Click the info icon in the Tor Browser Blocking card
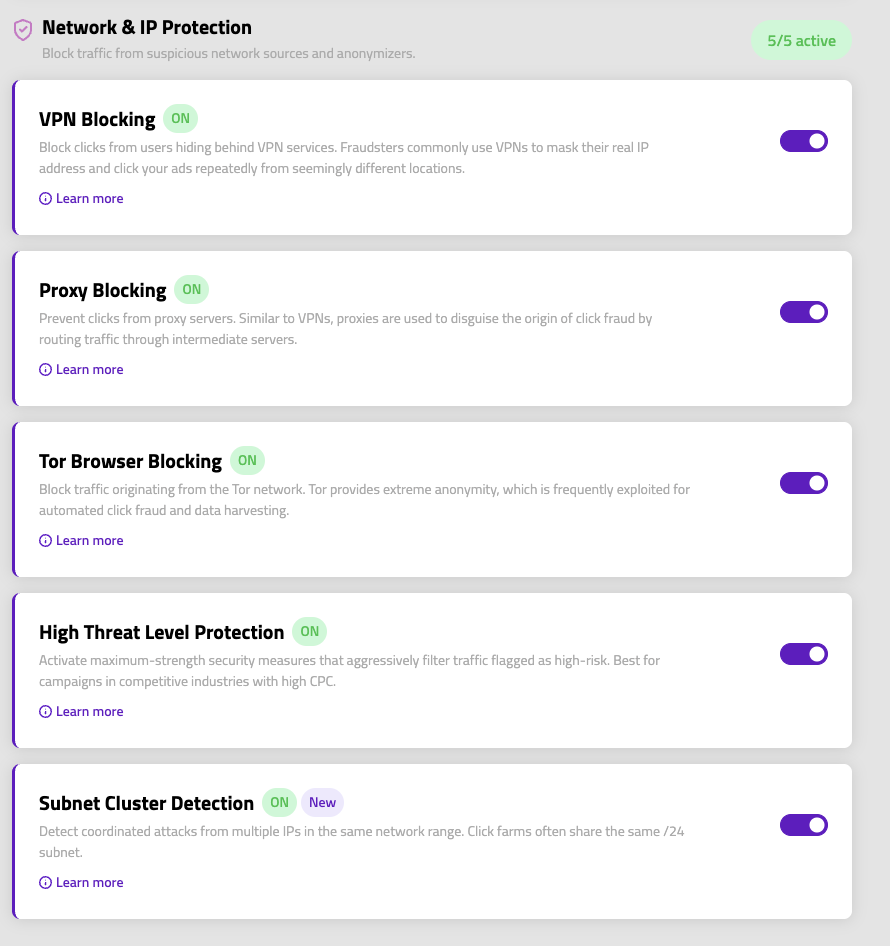Screen dimensions: 890x946 45,540
